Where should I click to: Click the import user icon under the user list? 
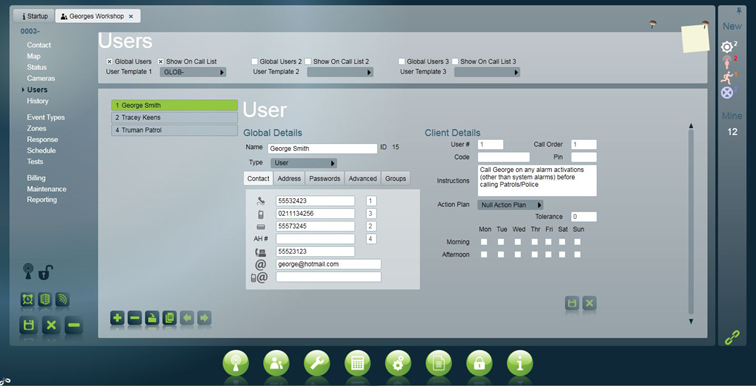152,318
